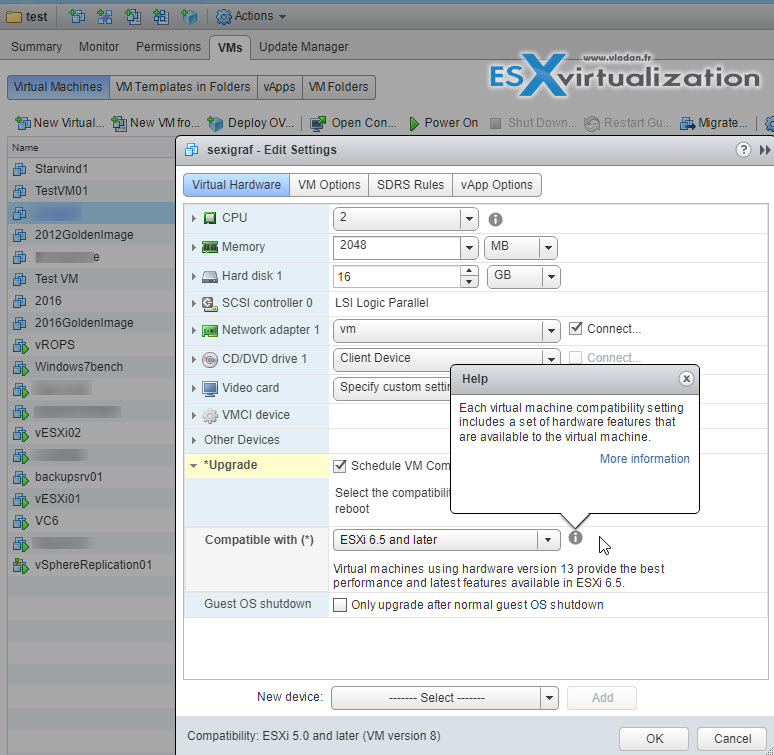The image size is (774, 755).
Task: Open the Compatible with ESXi version dropdown
Action: [547, 540]
